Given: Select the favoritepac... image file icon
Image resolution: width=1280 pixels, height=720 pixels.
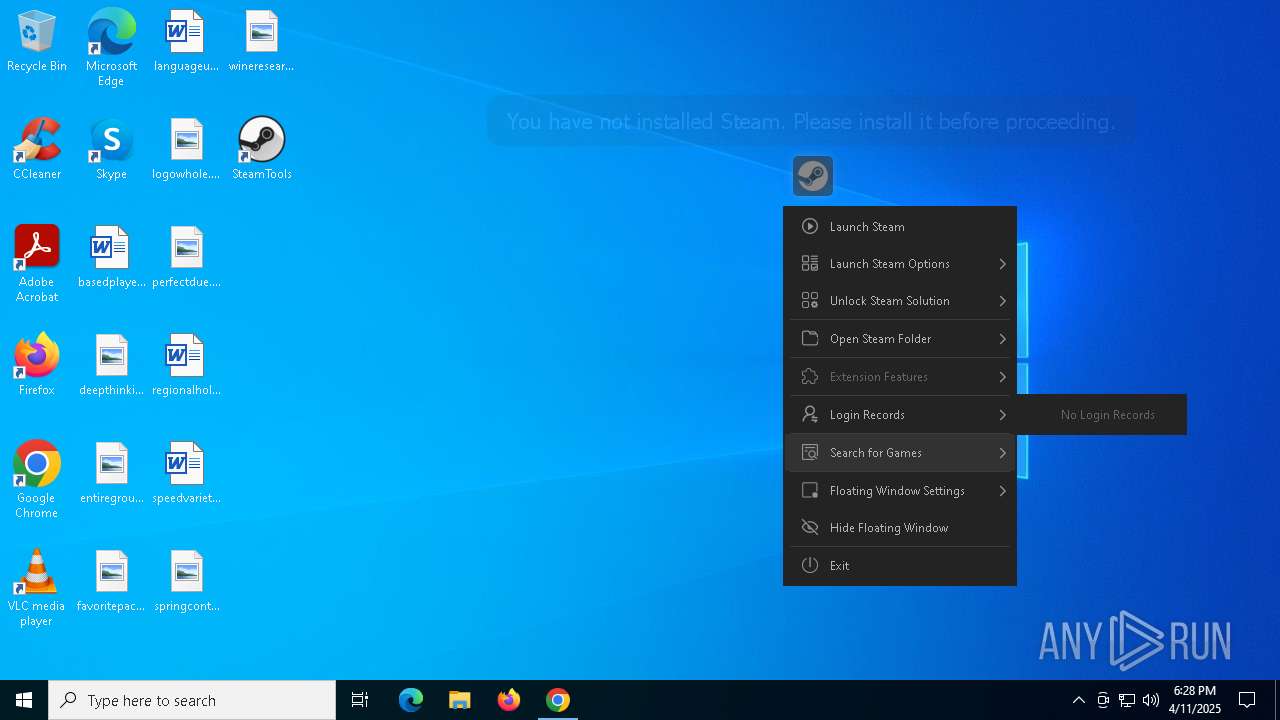Looking at the screenshot, I should point(111,581).
